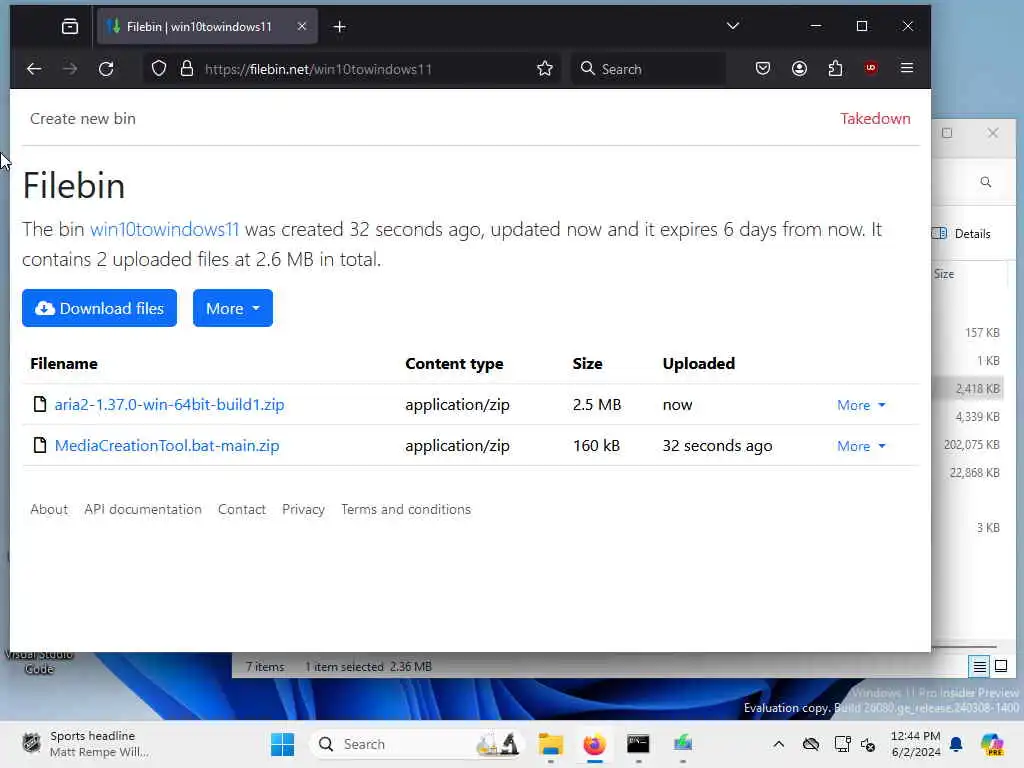The height and width of the screenshot is (768, 1024).
Task: Open the Firefox hamburger menu
Action: 907,68
